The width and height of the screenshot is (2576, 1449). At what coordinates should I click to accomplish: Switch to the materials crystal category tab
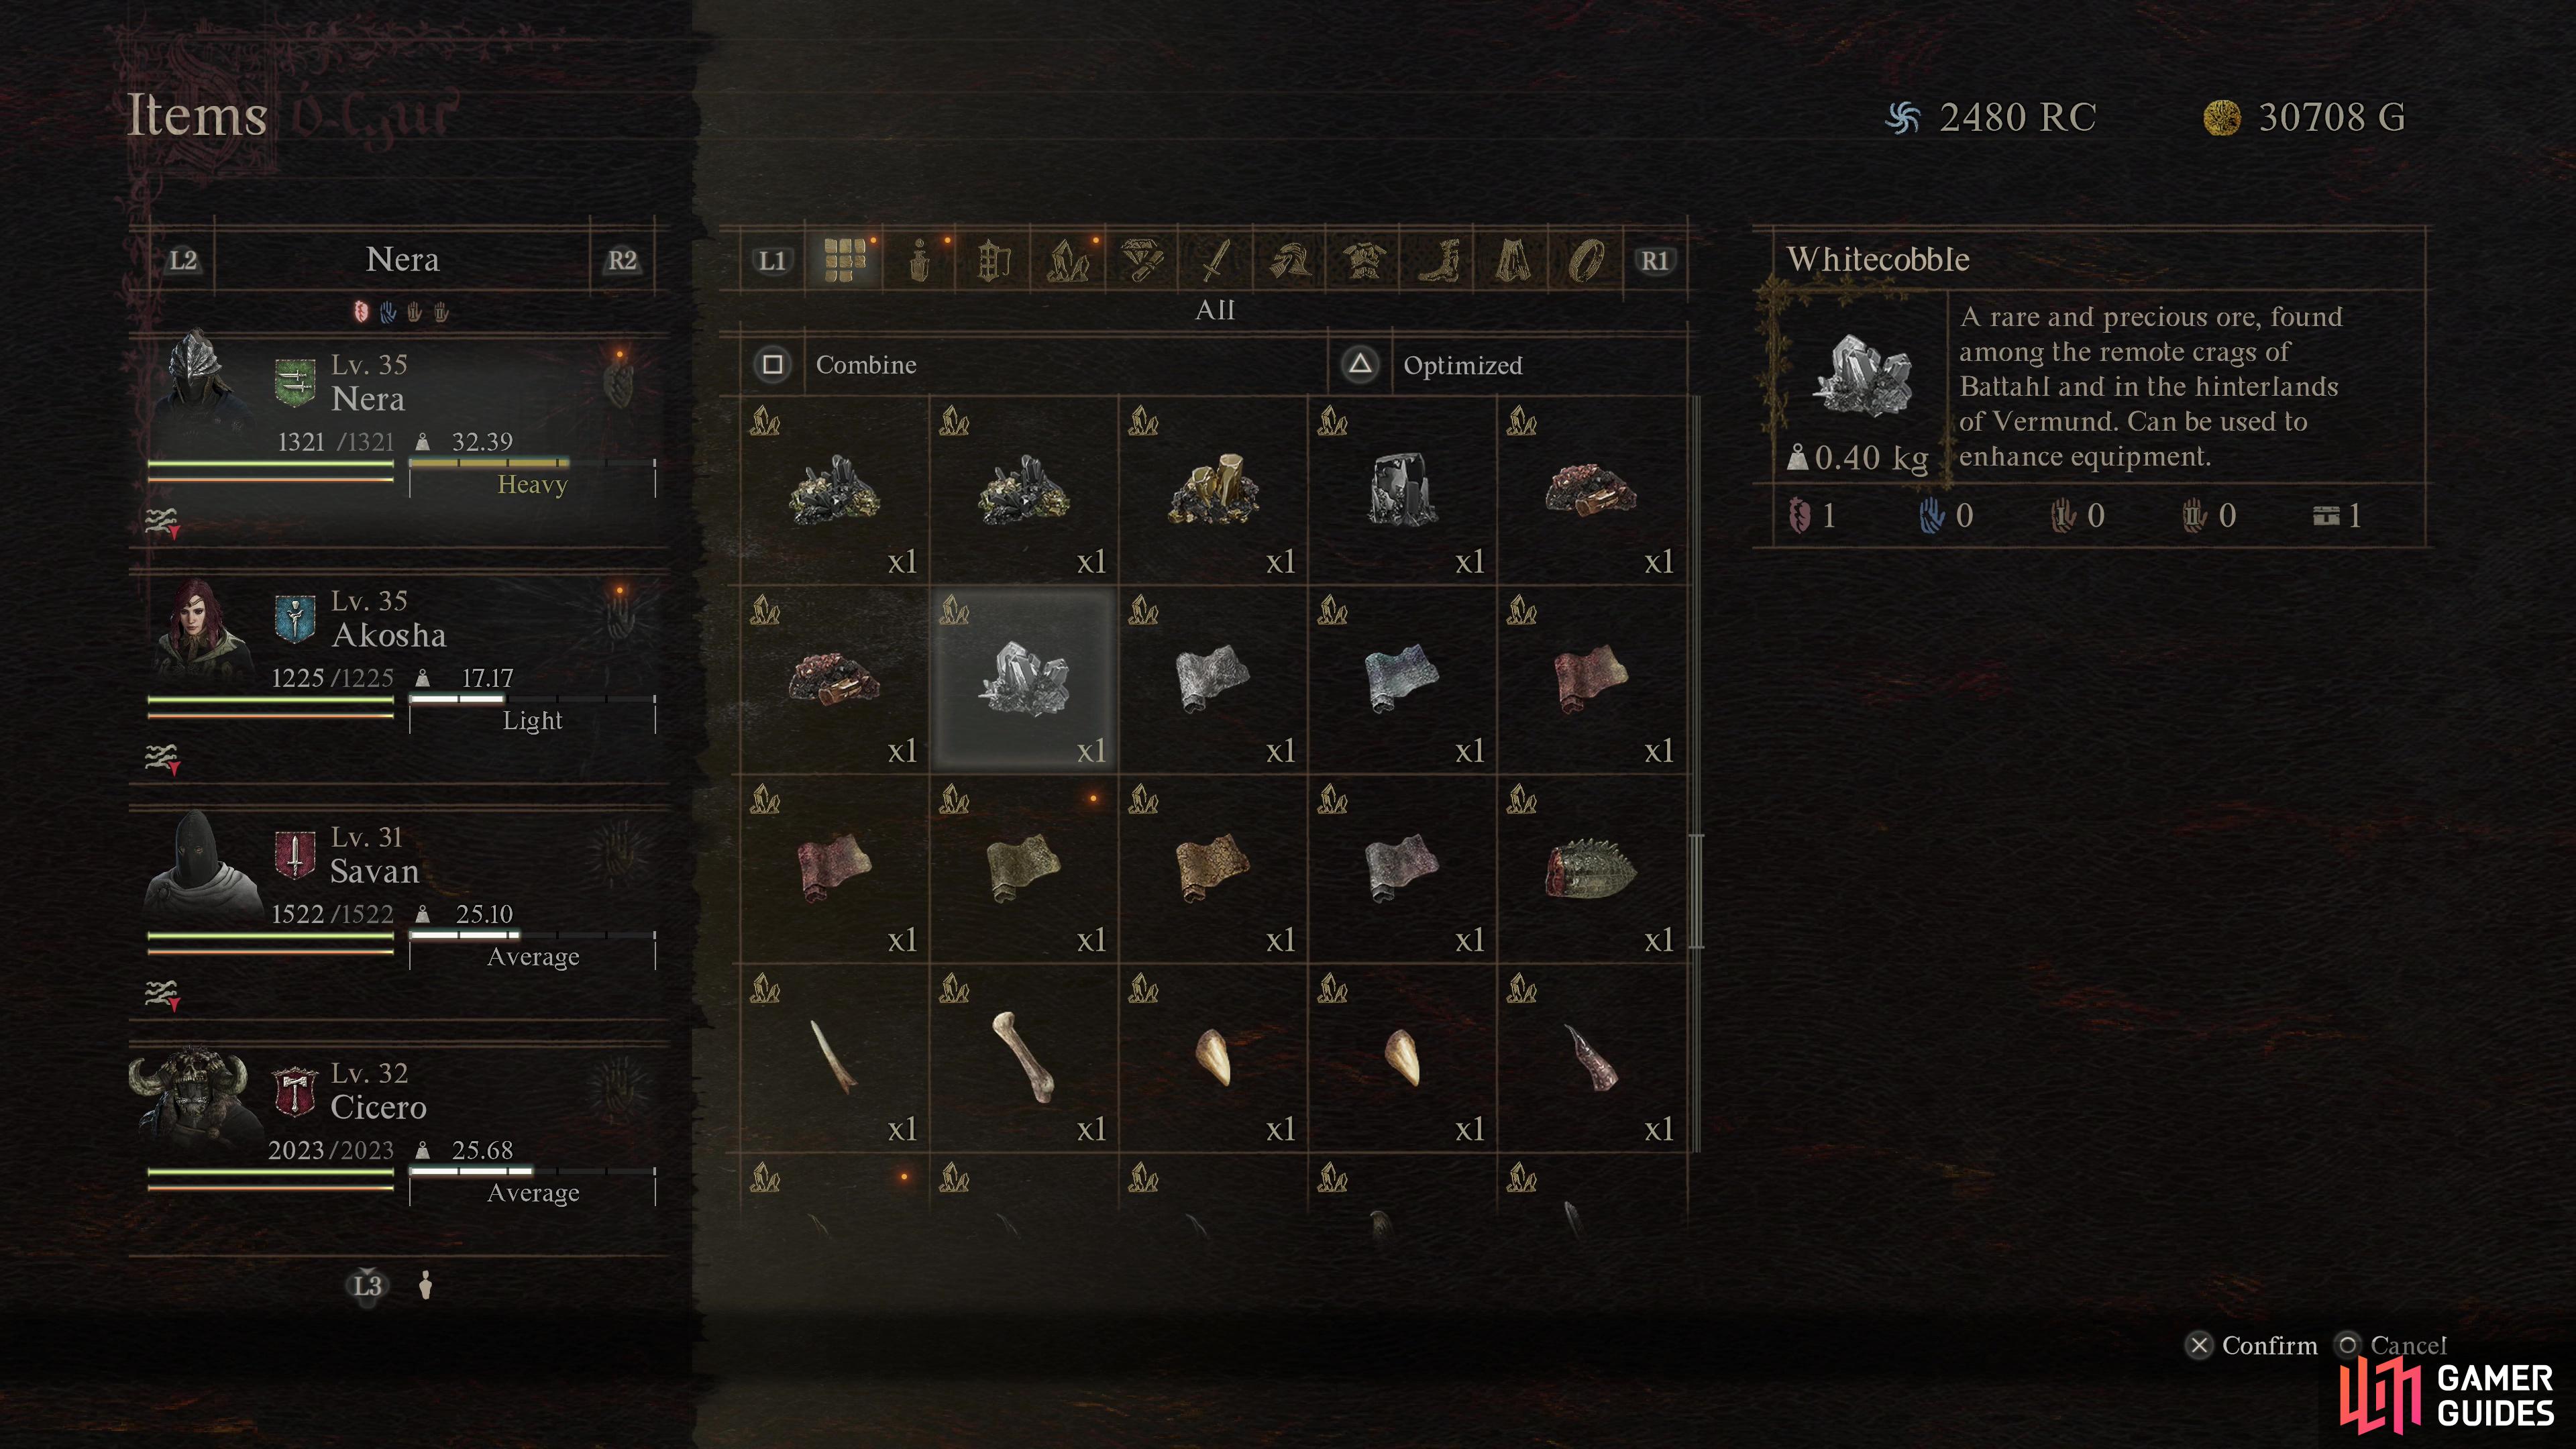pyautogui.click(x=1068, y=260)
